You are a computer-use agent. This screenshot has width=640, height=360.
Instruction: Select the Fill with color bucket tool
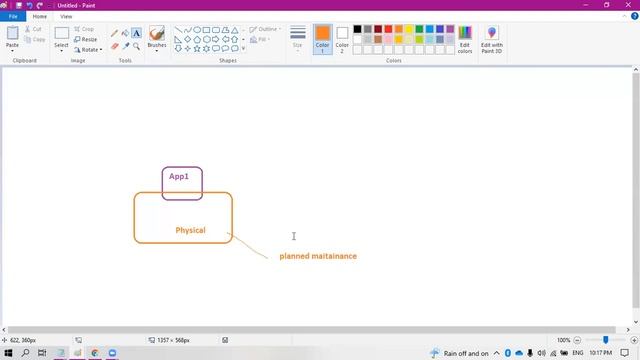(125, 33)
